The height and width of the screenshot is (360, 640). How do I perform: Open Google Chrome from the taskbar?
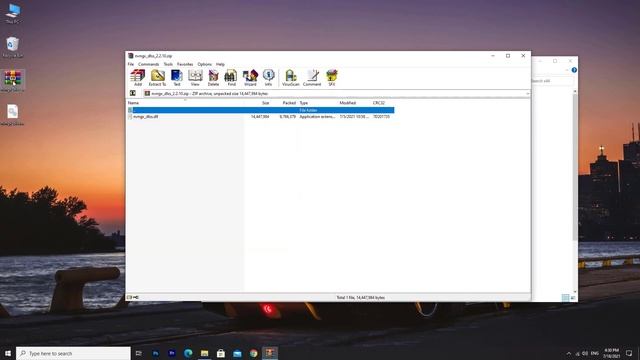tap(253, 353)
